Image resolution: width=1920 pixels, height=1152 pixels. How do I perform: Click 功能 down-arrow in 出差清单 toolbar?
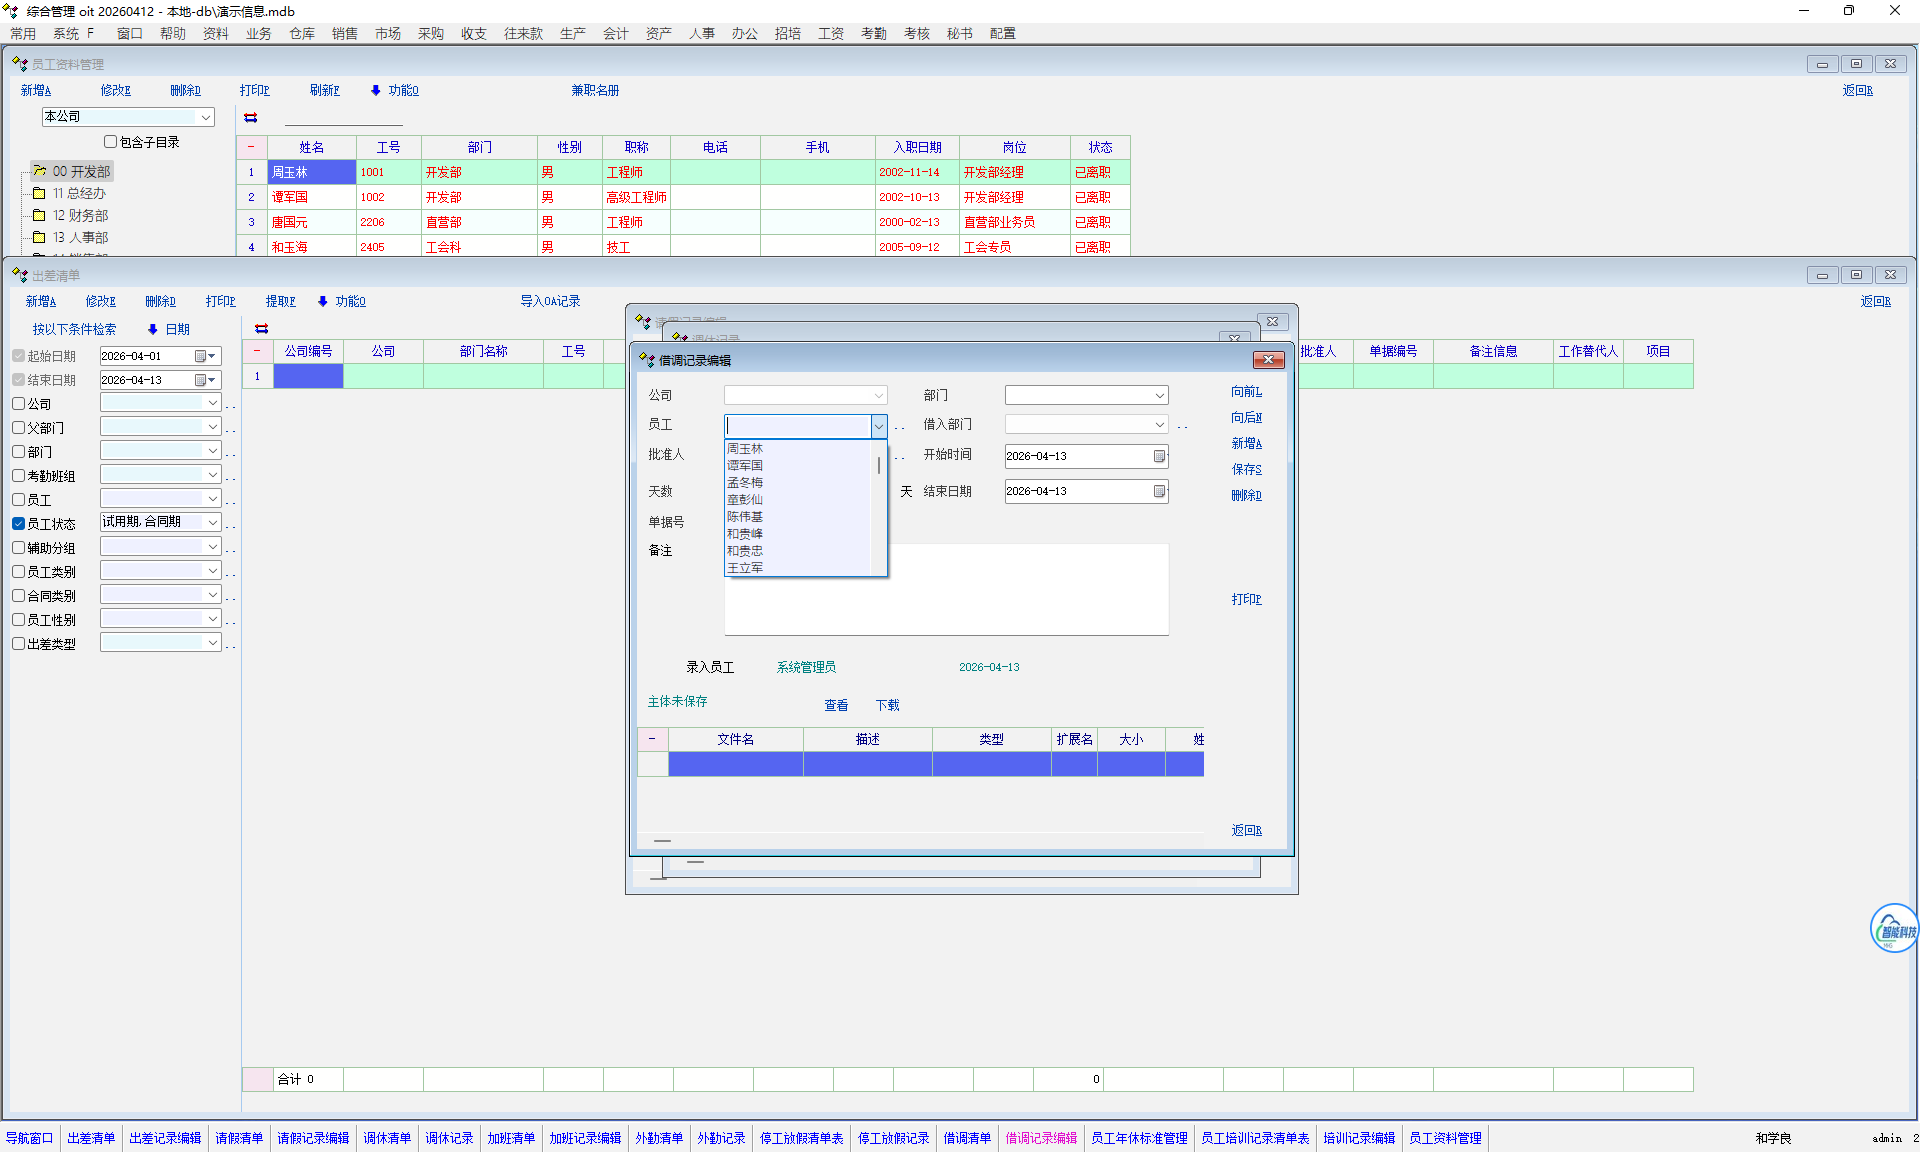coord(323,301)
